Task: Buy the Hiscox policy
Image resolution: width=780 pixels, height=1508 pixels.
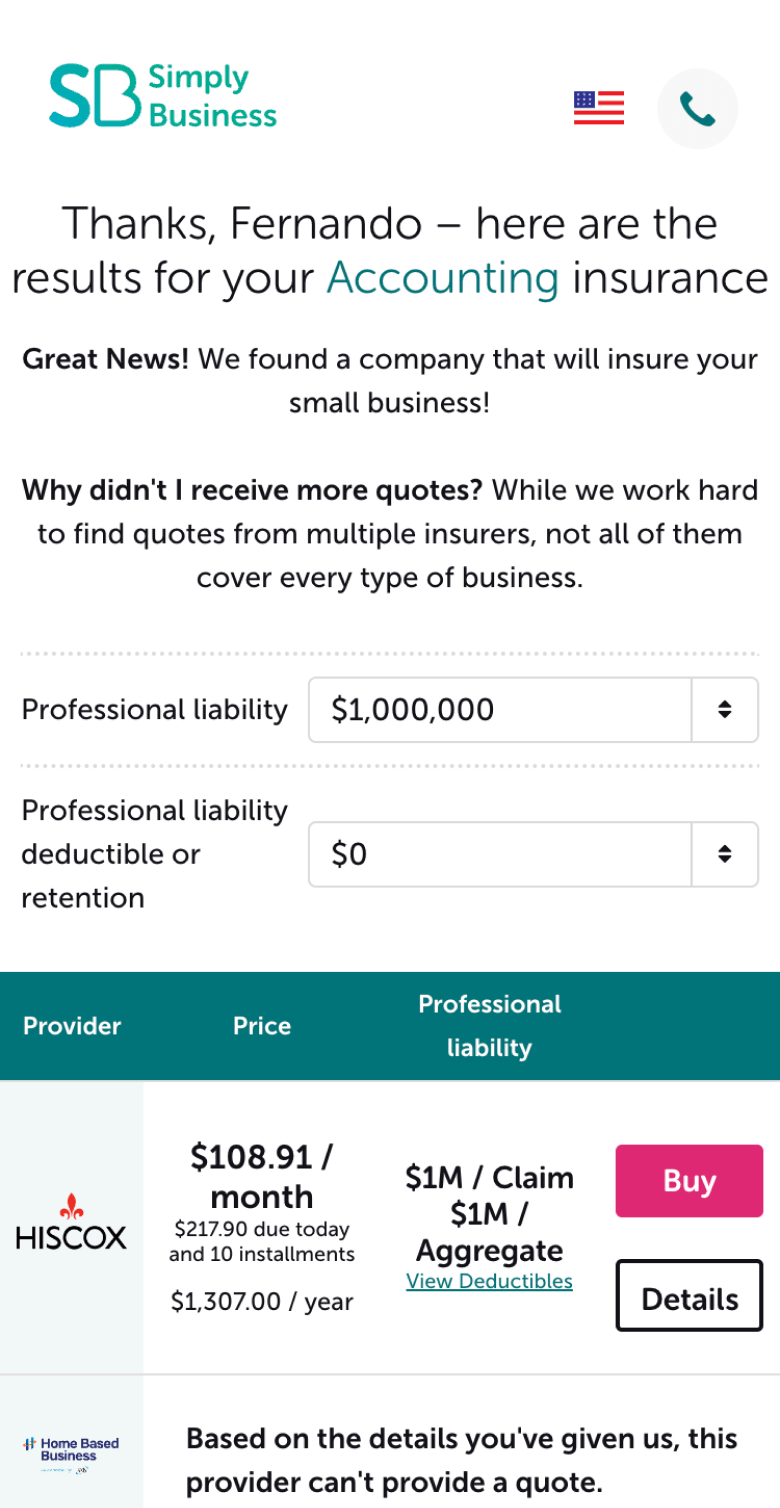Action: (689, 1181)
